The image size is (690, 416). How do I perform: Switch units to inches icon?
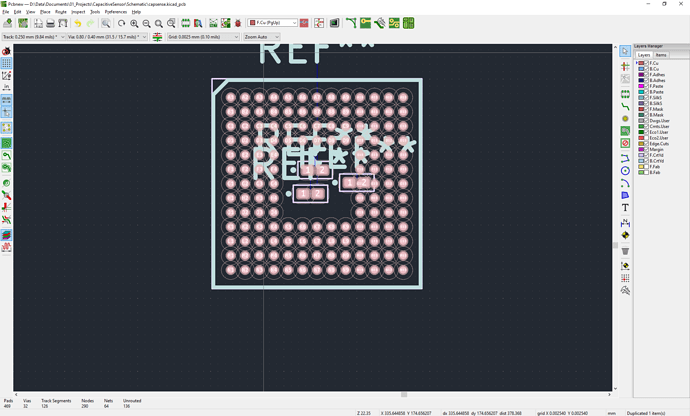[6, 88]
